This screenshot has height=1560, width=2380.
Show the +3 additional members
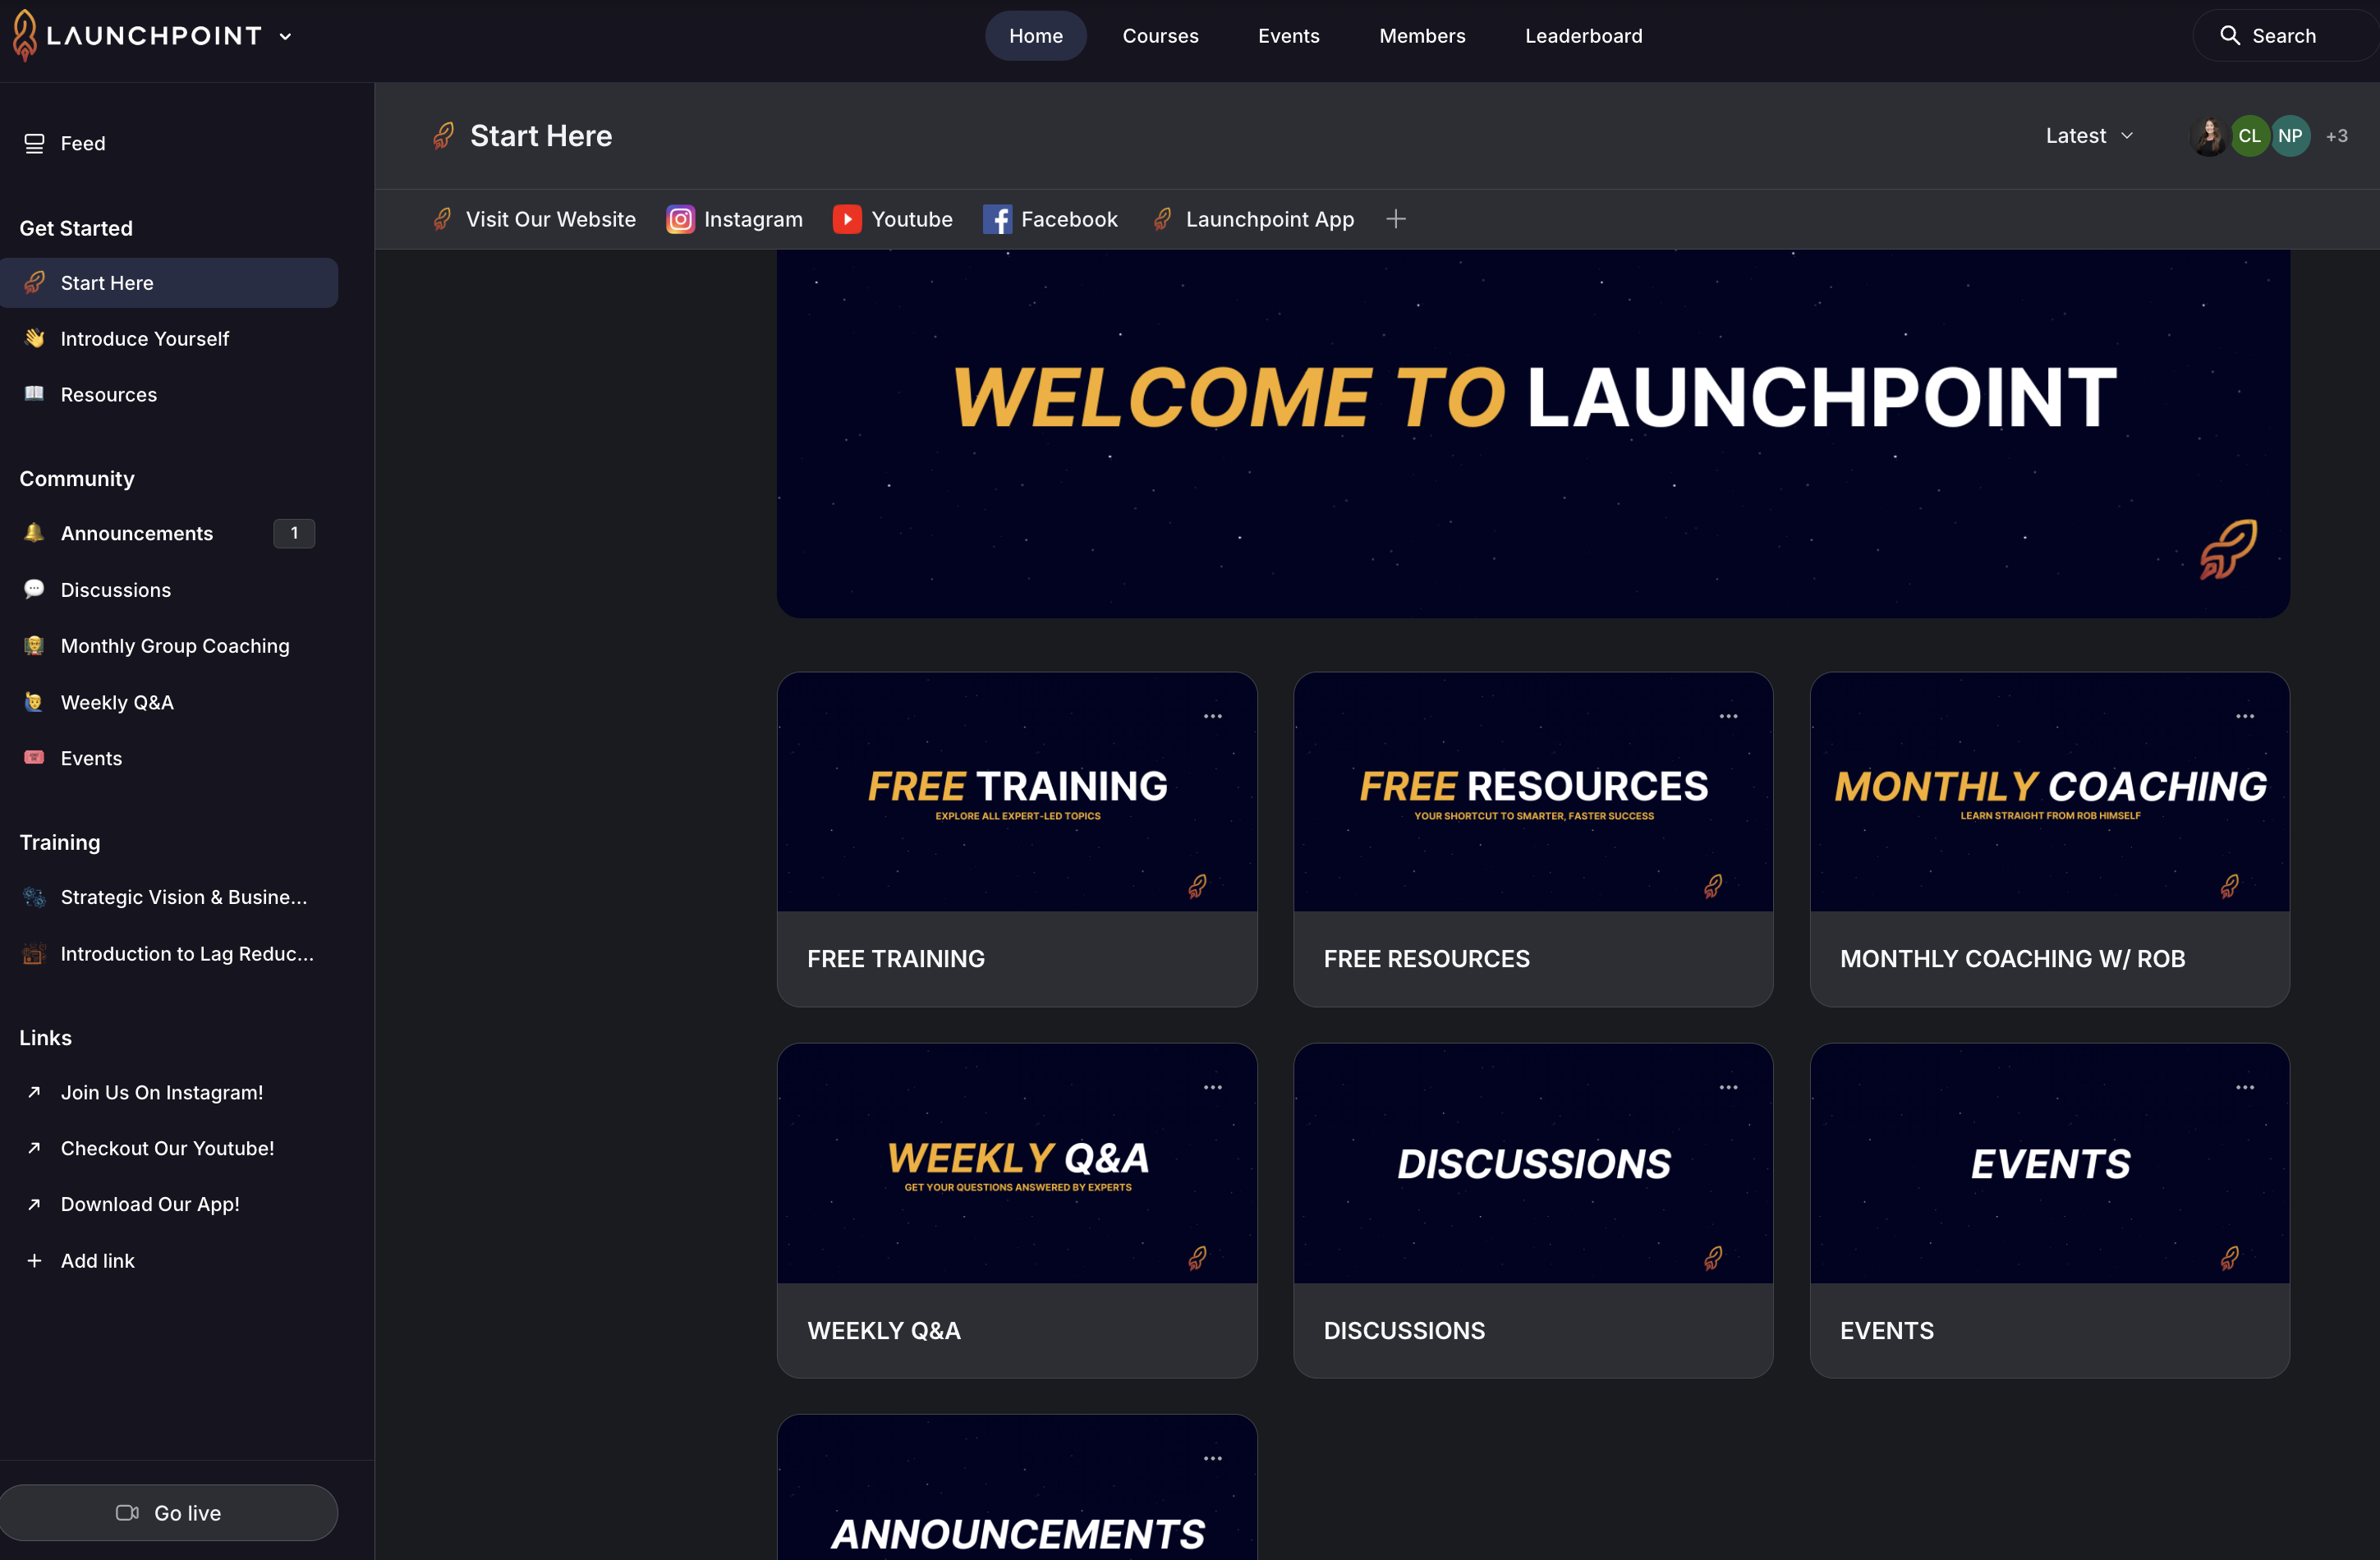[x=2337, y=136]
